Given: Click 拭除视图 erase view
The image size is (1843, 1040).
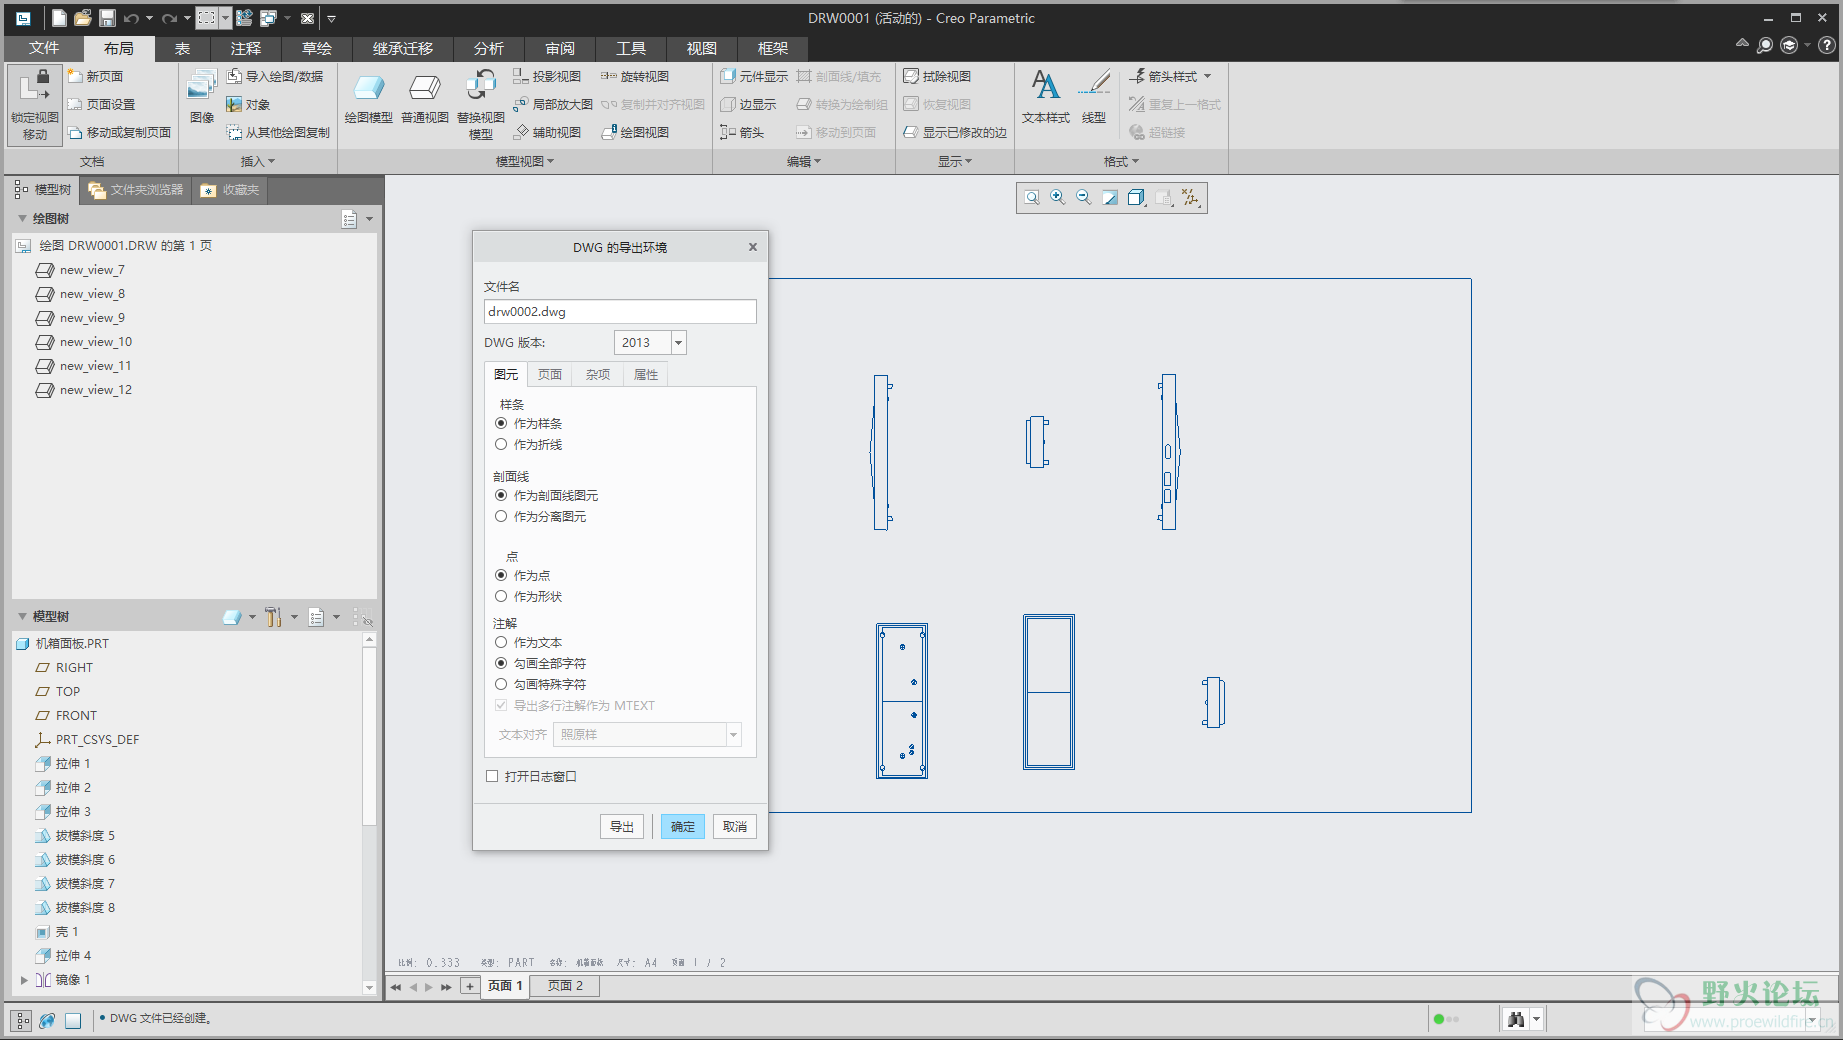Looking at the screenshot, I should pos(937,76).
